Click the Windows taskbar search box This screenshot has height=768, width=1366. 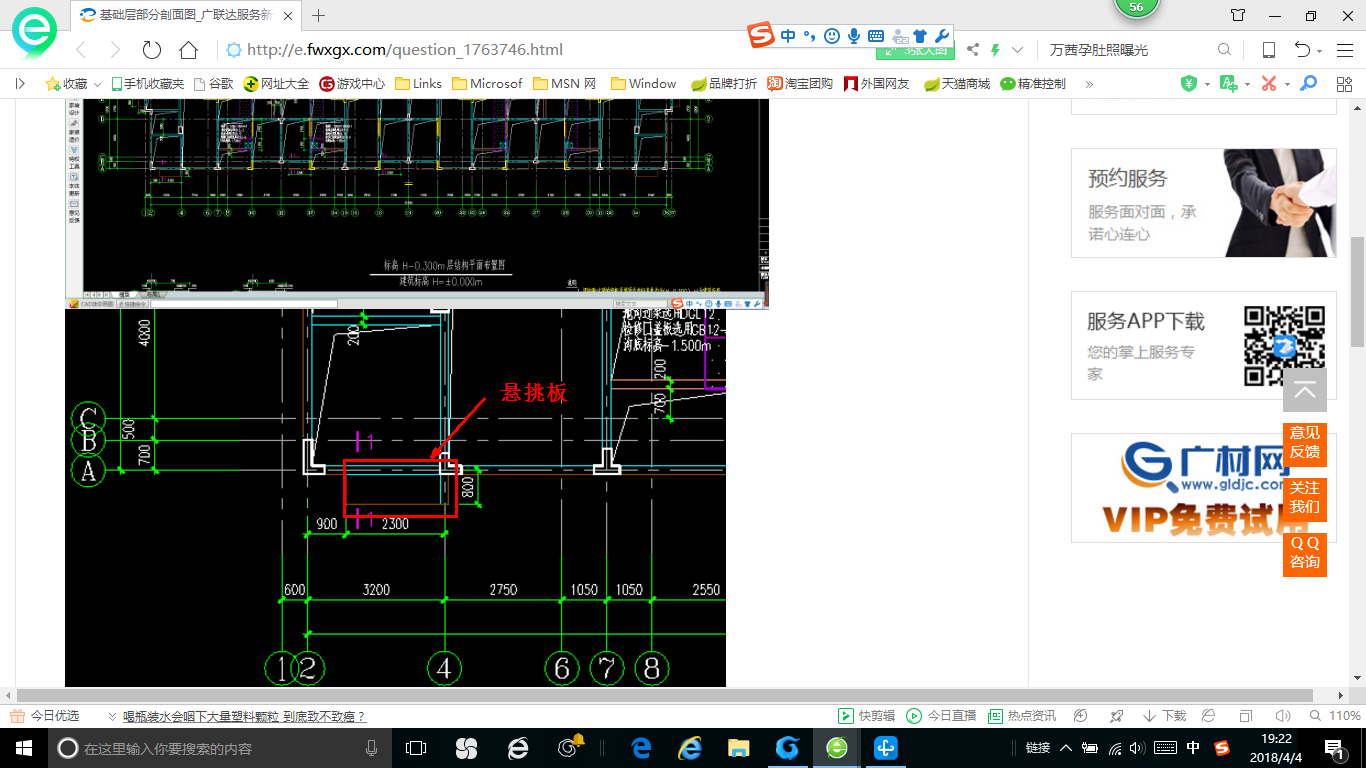tap(217, 748)
